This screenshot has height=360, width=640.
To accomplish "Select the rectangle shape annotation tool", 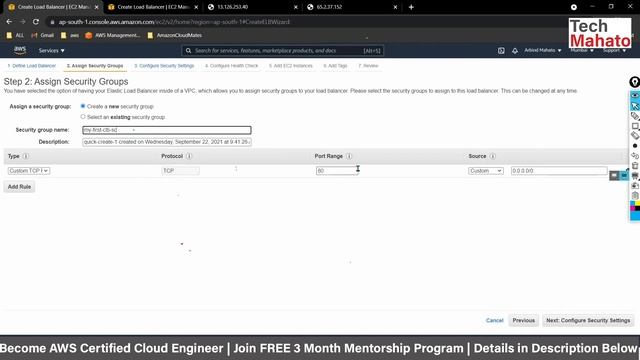I will click(635, 126).
